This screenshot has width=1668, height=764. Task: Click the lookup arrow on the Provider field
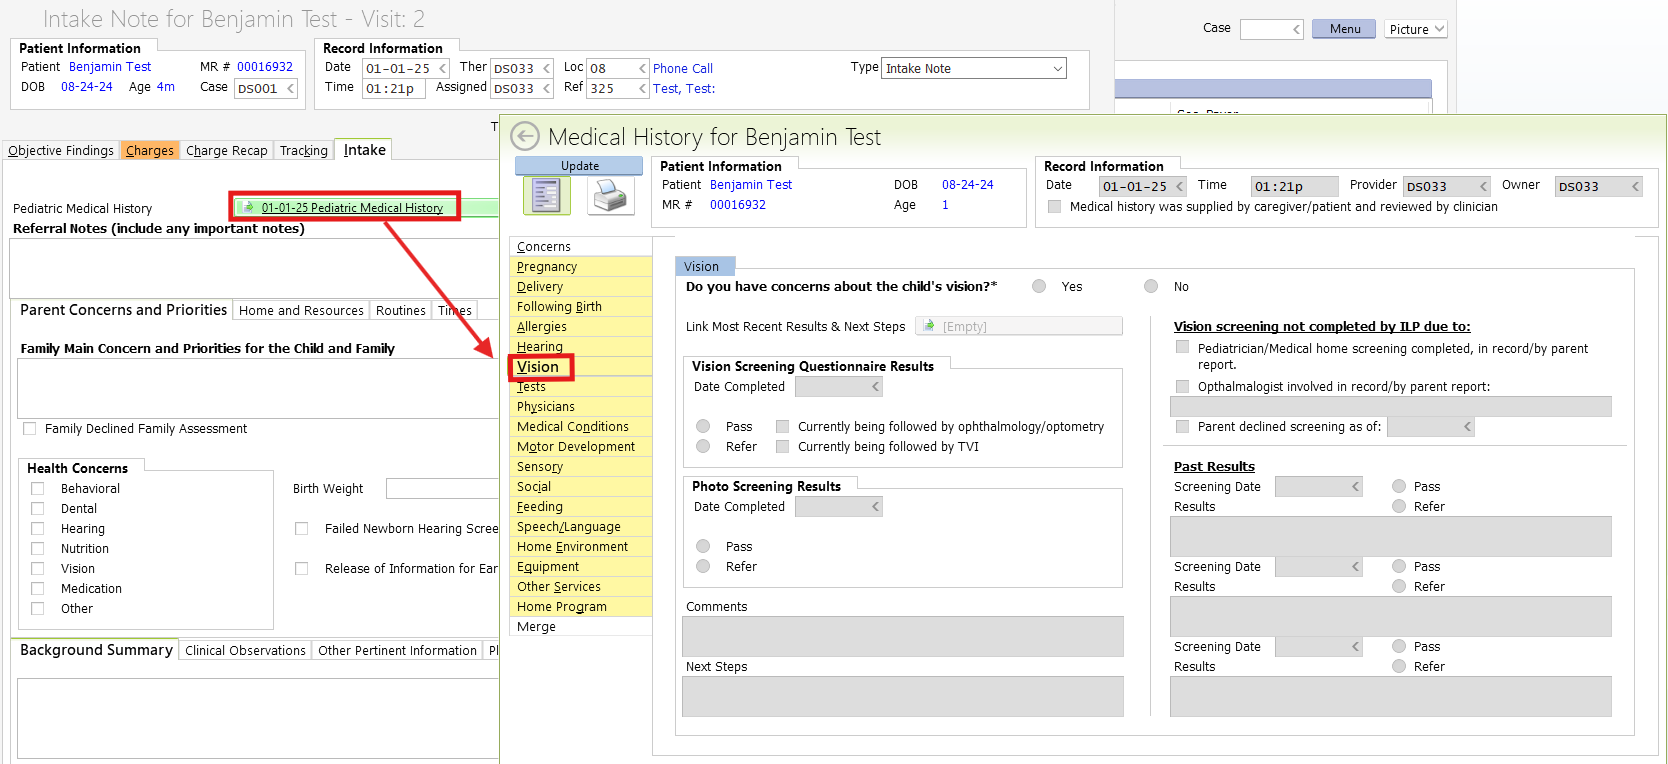click(1483, 186)
